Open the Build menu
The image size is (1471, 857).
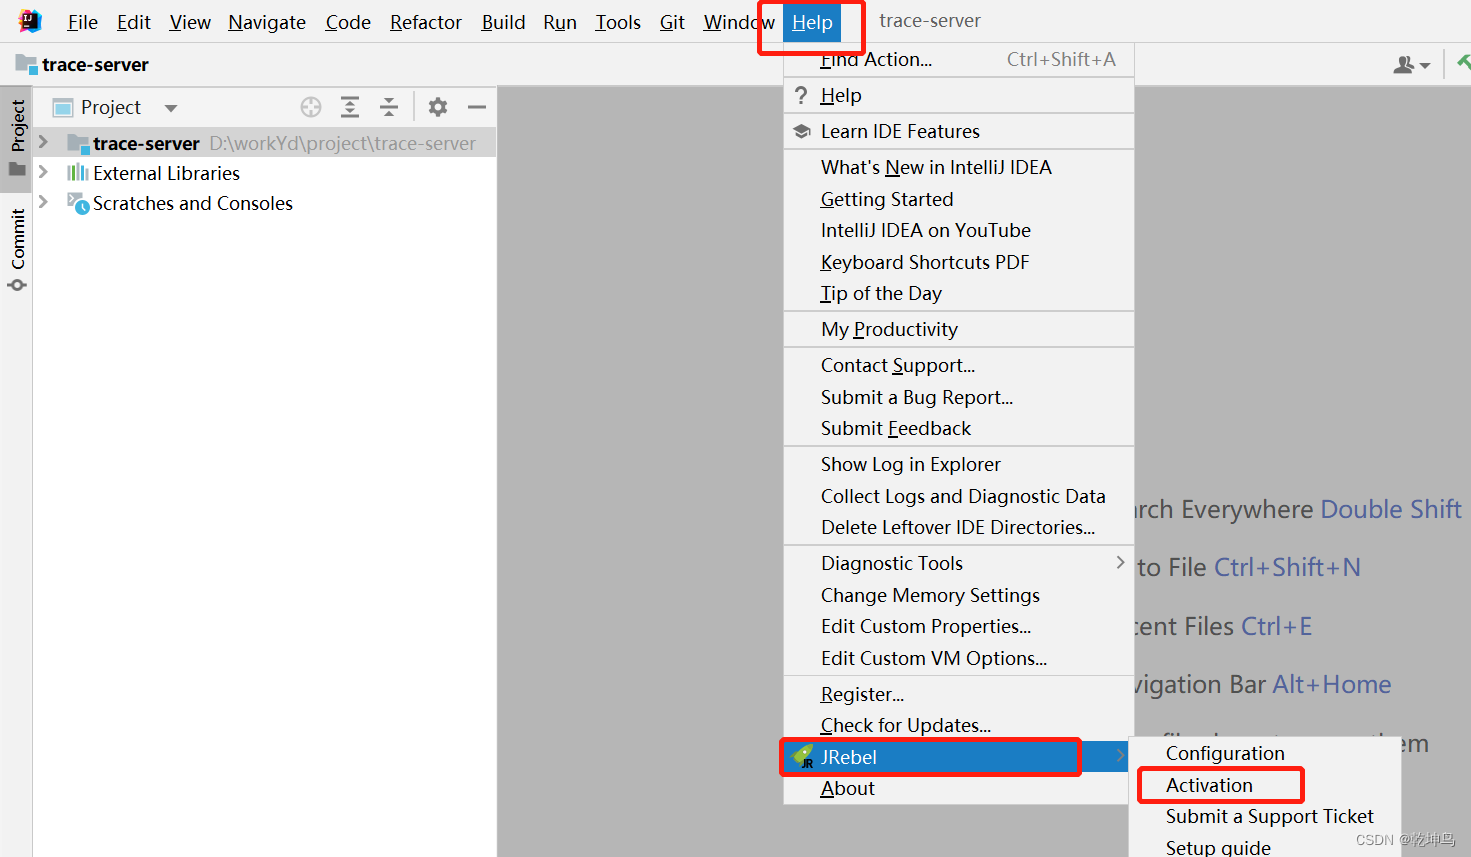(x=503, y=22)
